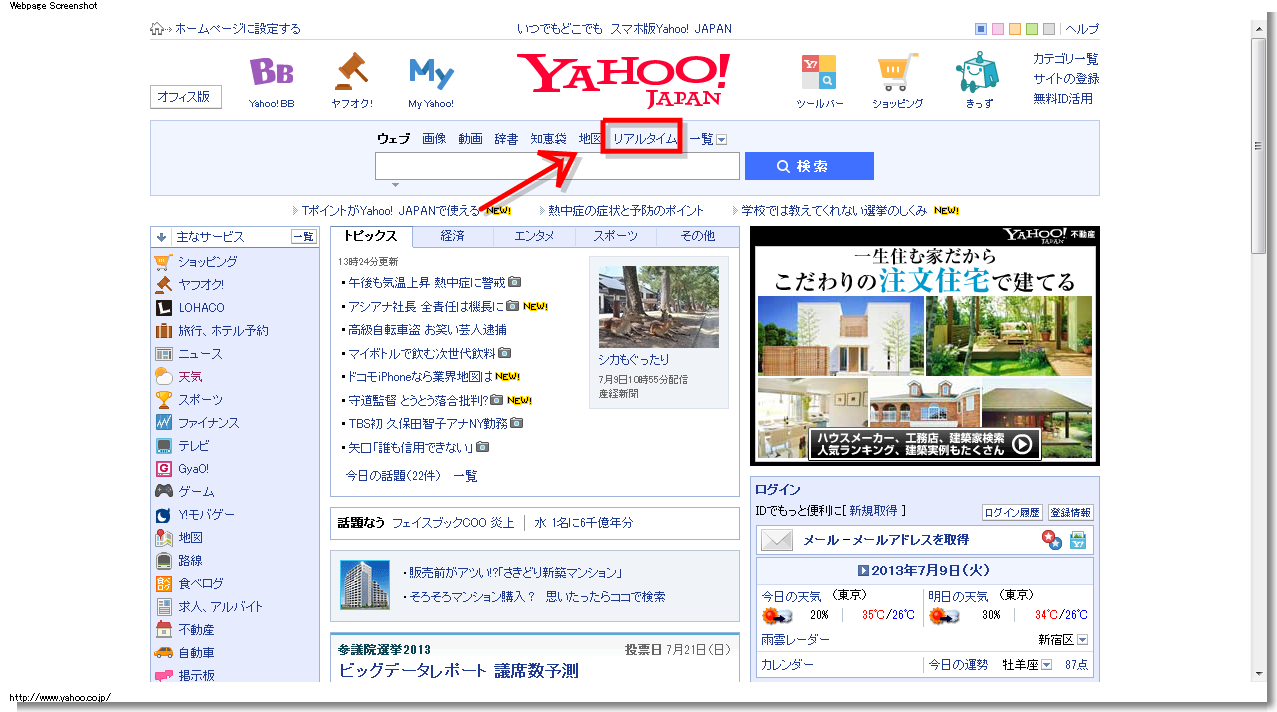Select the blue color theme swatch
Screen dimensions: 1277x712
click(x=981, y=29)
